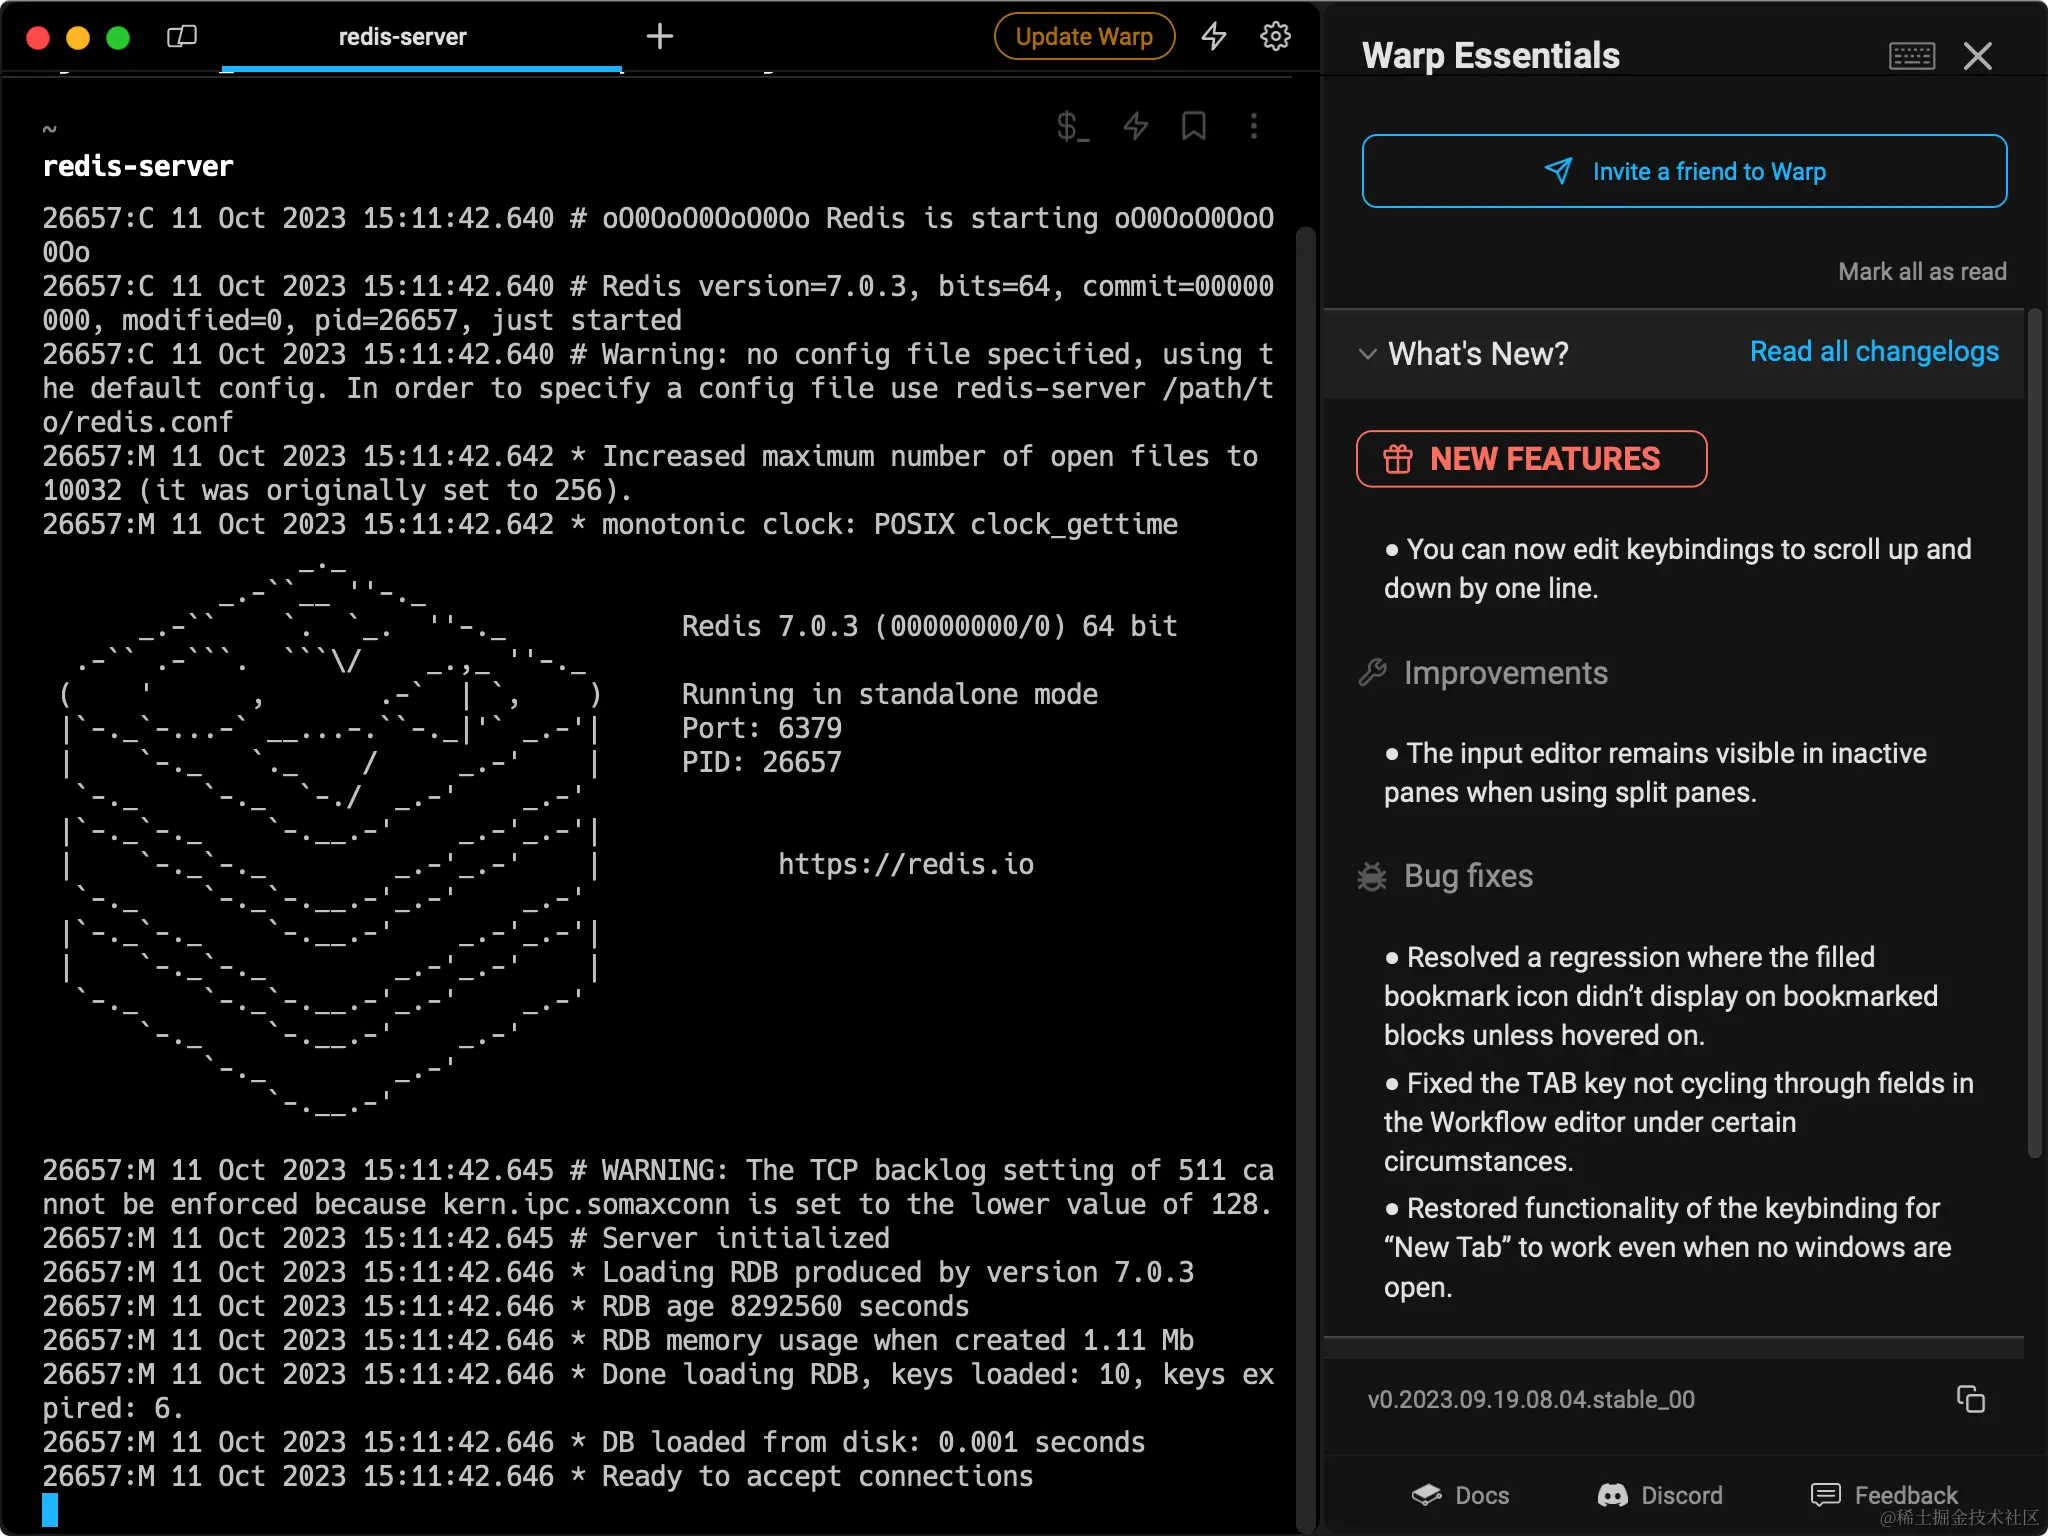Click the lightning bolt icon in title bar
Screen dimensions: 2048x1536
click(1214, 37)
